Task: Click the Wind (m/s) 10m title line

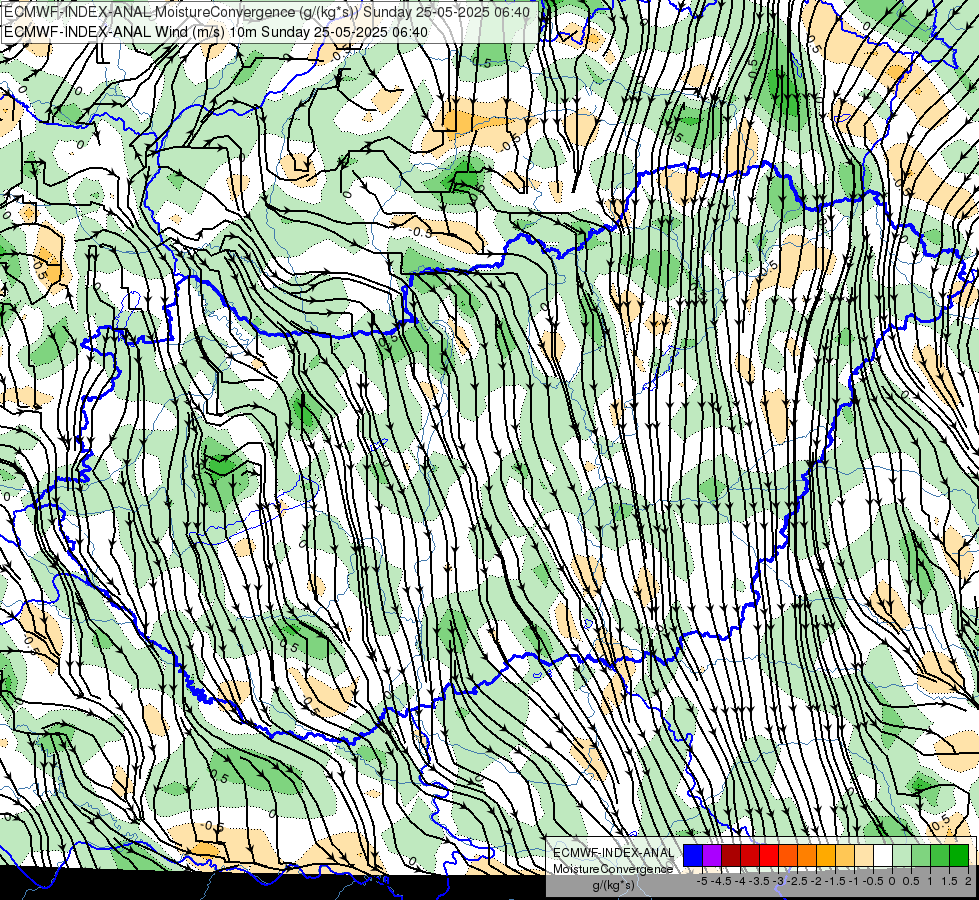Action: 216,32
